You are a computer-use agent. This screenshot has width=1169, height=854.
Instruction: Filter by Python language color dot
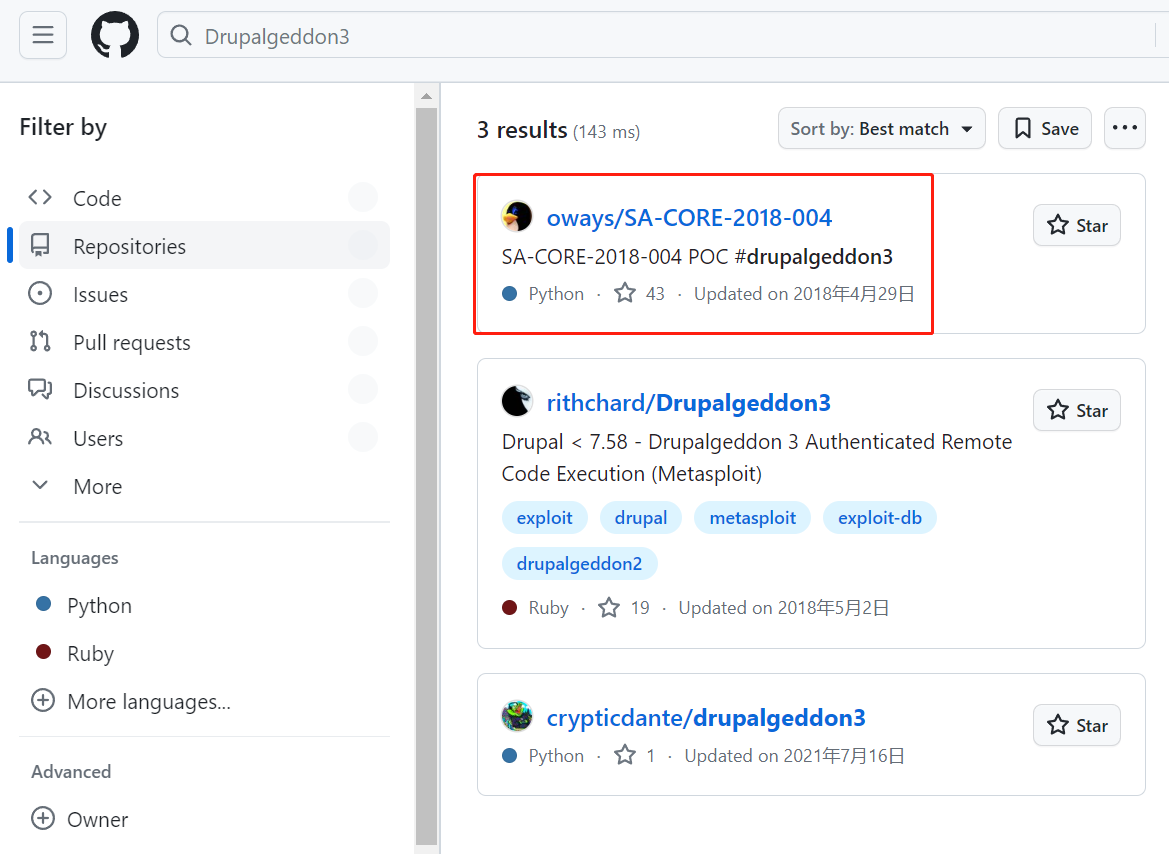[x=43, y=604]
